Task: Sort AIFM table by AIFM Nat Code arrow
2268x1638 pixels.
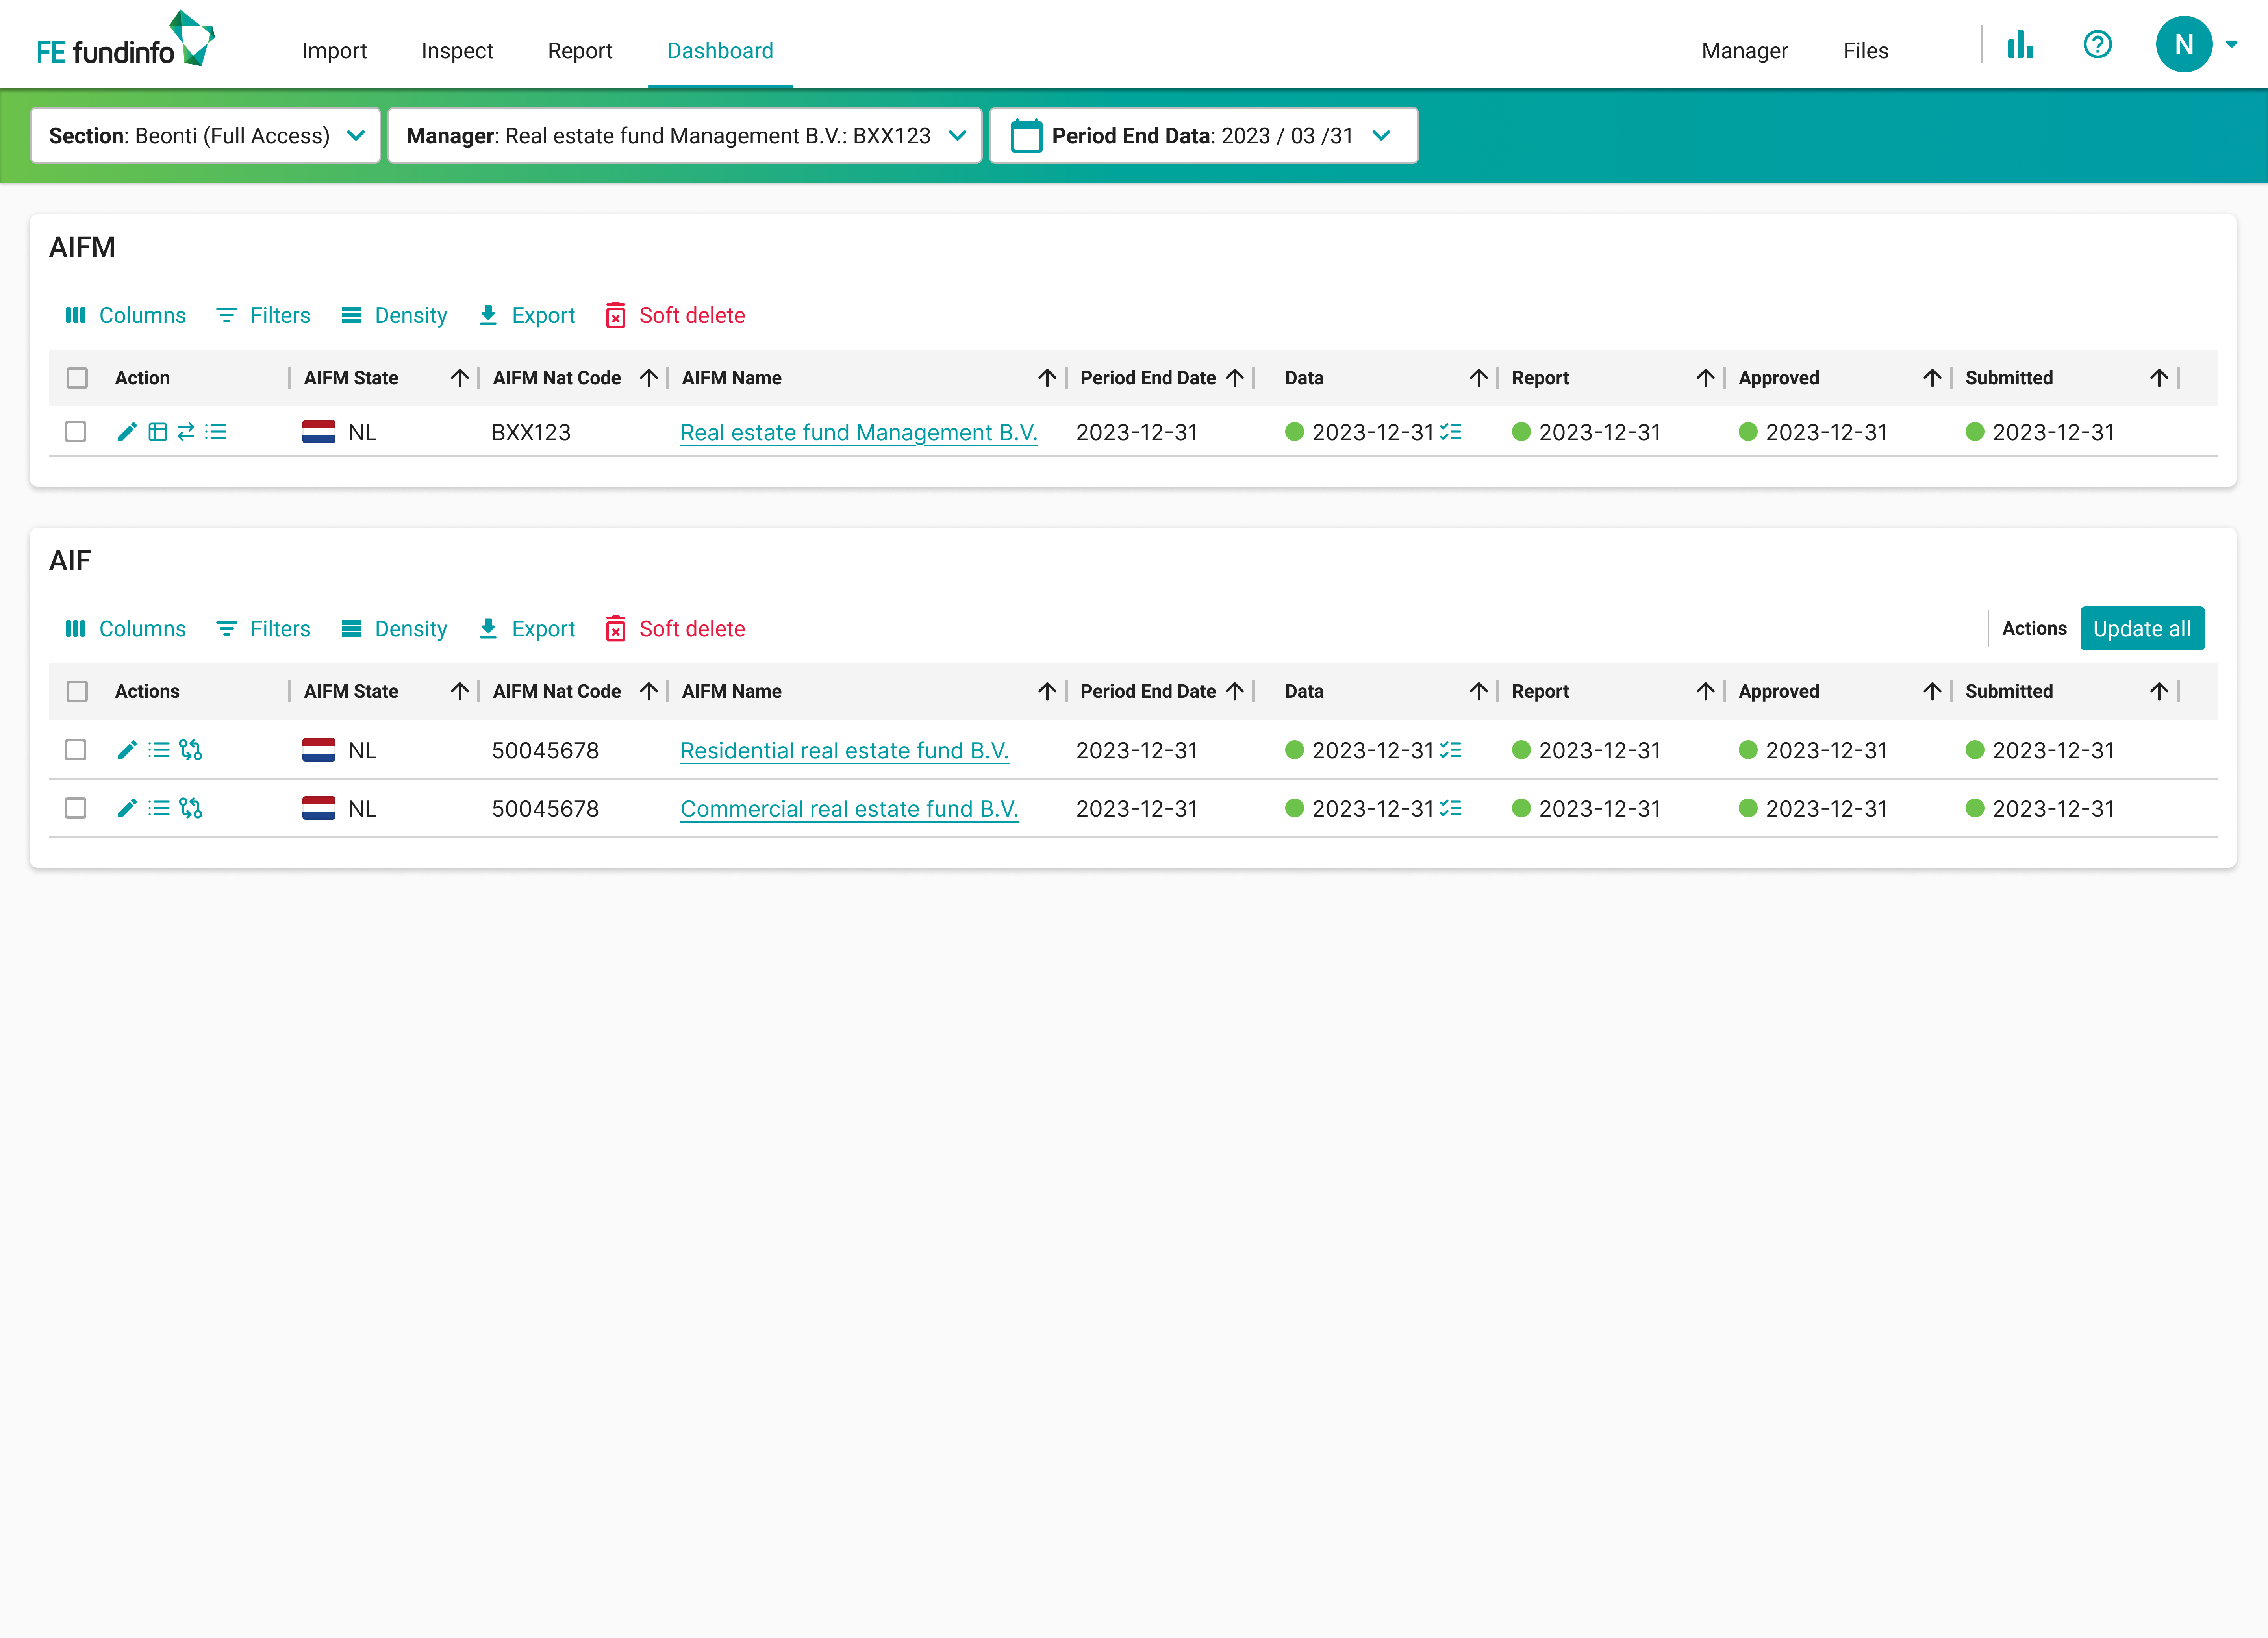Action: pyautogui.click(x=648, y=378)
